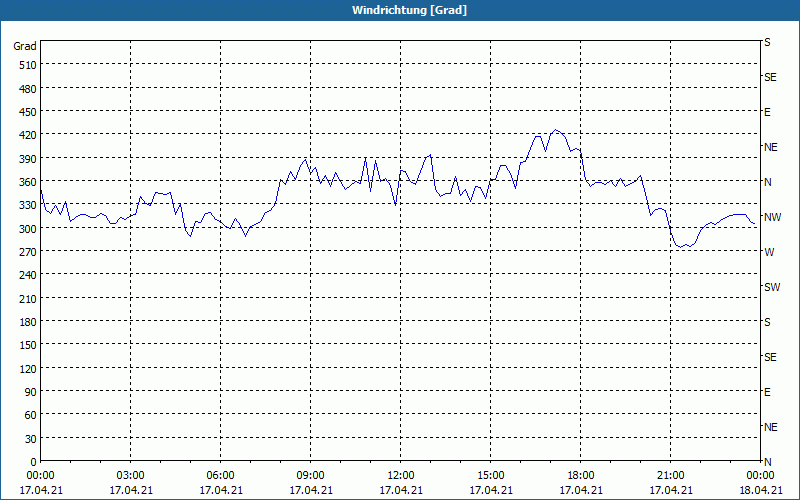This screenshot has height=500, width=800.
Task: Select the 210 y-axis value
Action: pyautogui.click(x=28, y=299)
